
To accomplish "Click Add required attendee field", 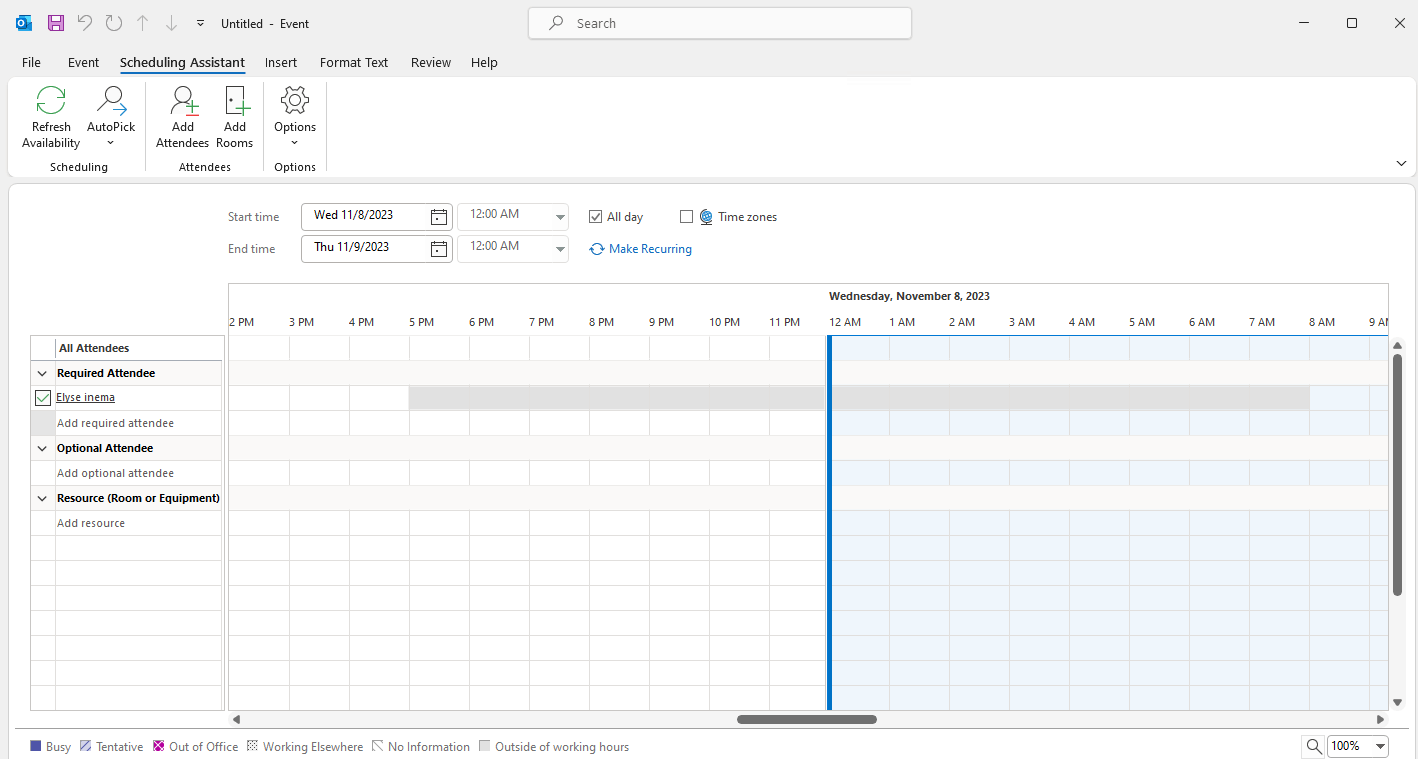I will pyautogui.click(x=138, y=423).
